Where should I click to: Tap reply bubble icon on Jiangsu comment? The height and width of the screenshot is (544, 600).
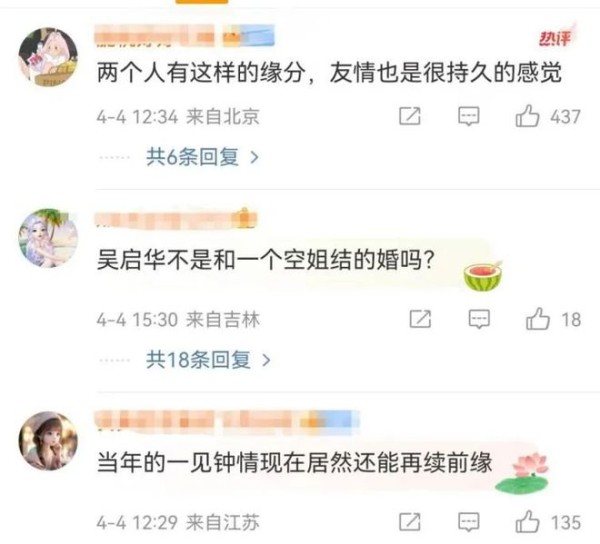[469, 522]
